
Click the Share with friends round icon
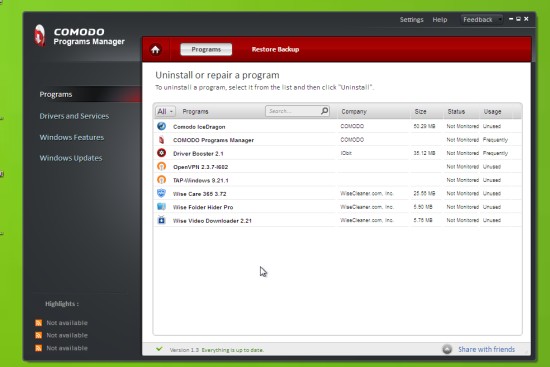point(447,349)
